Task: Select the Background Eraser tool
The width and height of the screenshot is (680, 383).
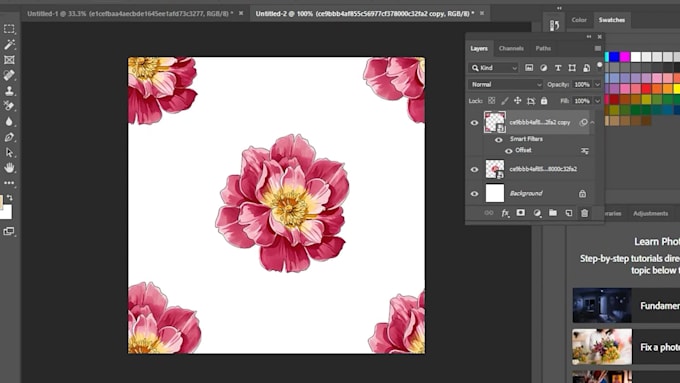Action: pos(9,106)
